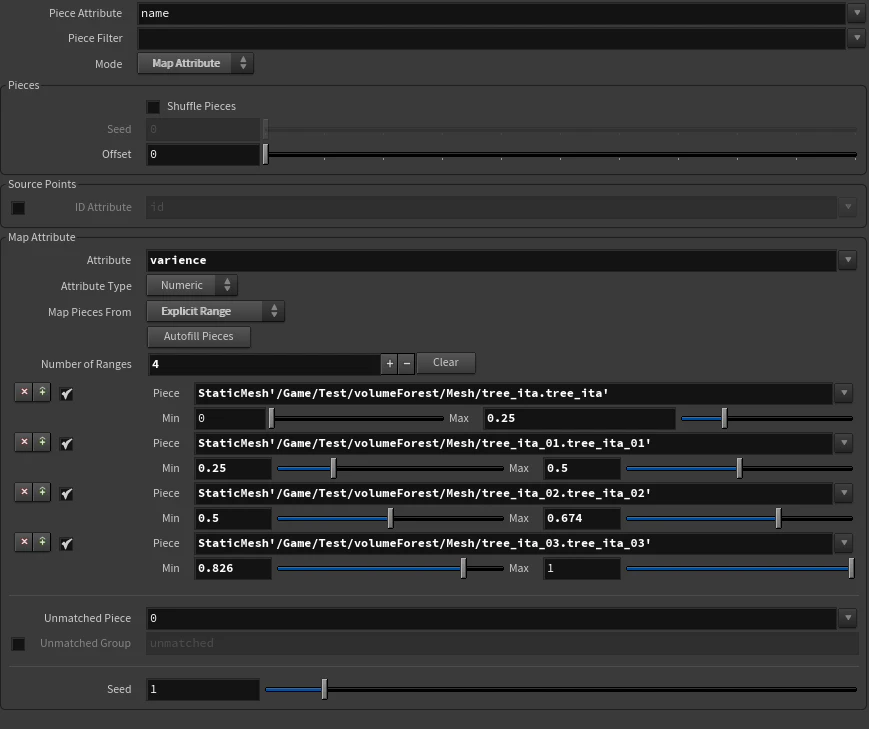Decrease Number of Ranges with minus button

coord(407,364)
